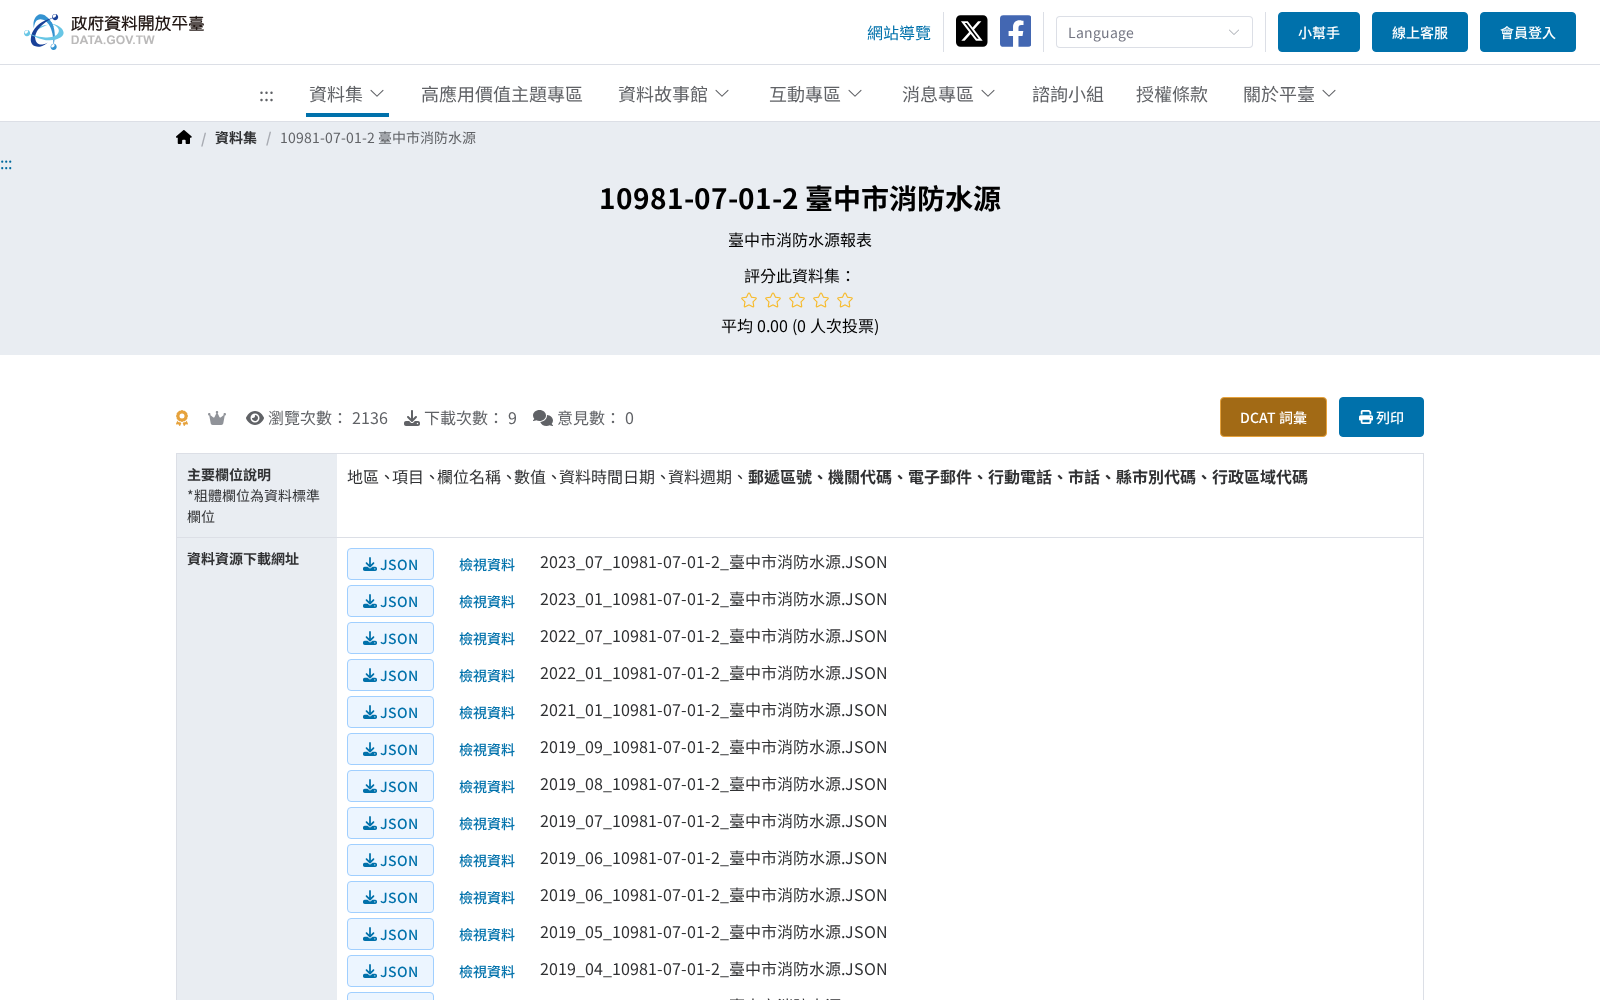The image size is (1600, 1000).
Task: Click the second rating star
Action: [773, 300]
